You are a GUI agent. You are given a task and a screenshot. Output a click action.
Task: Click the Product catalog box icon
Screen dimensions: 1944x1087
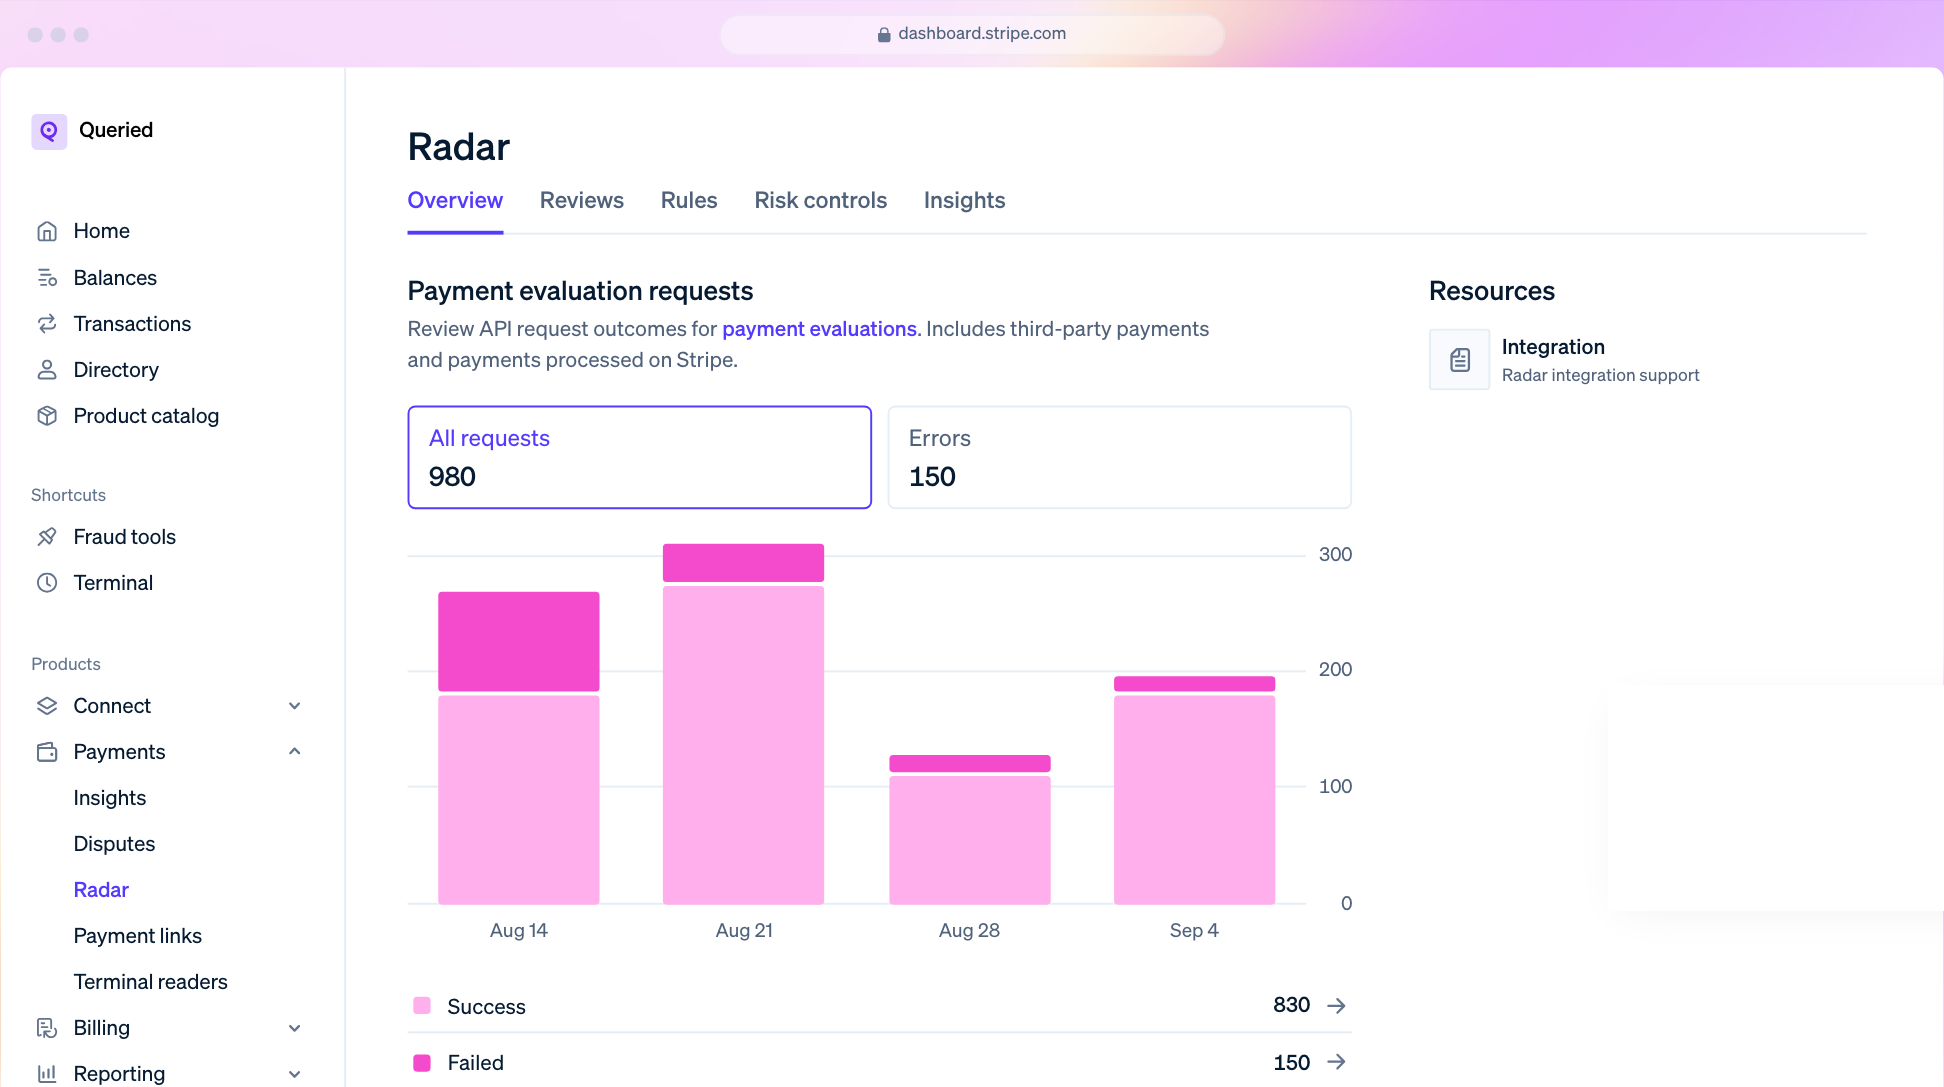47,416
